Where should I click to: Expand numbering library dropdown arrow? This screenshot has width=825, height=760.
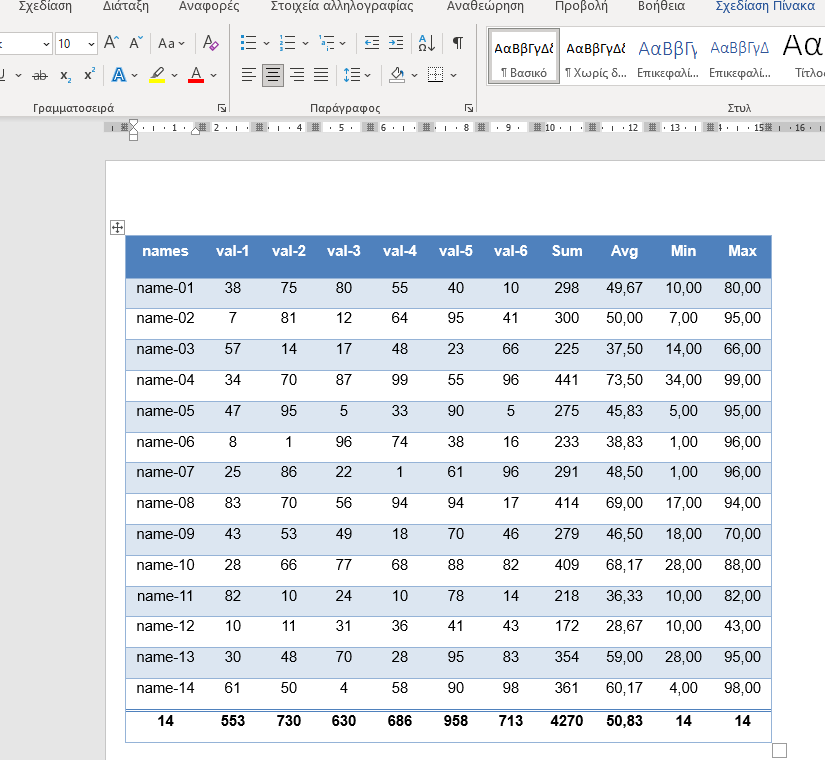coord(305,43)
